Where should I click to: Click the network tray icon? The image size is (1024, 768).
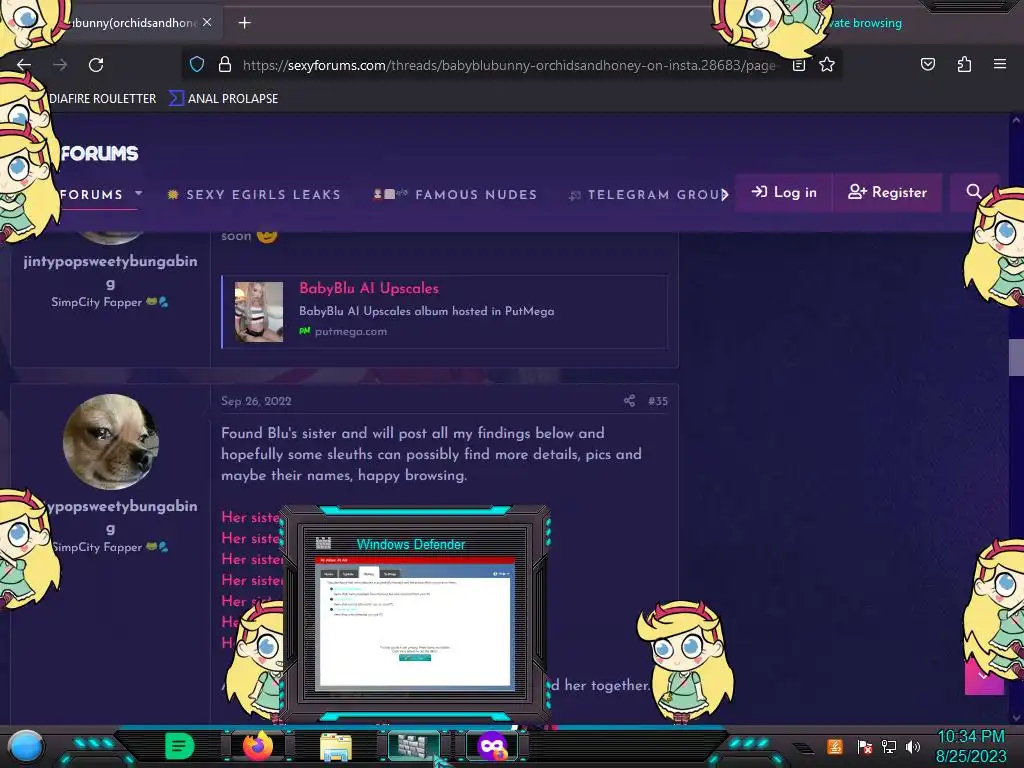889,746
